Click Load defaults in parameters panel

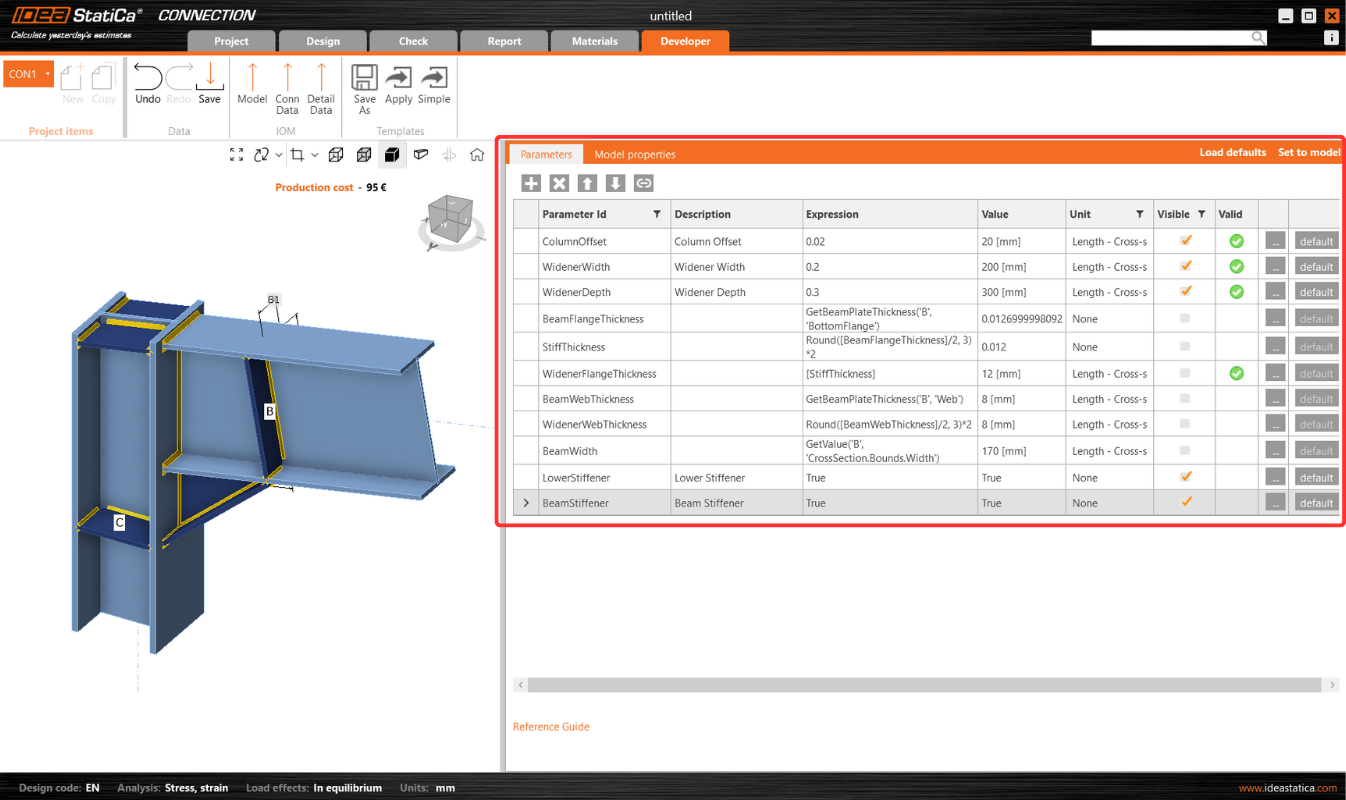1232,153
